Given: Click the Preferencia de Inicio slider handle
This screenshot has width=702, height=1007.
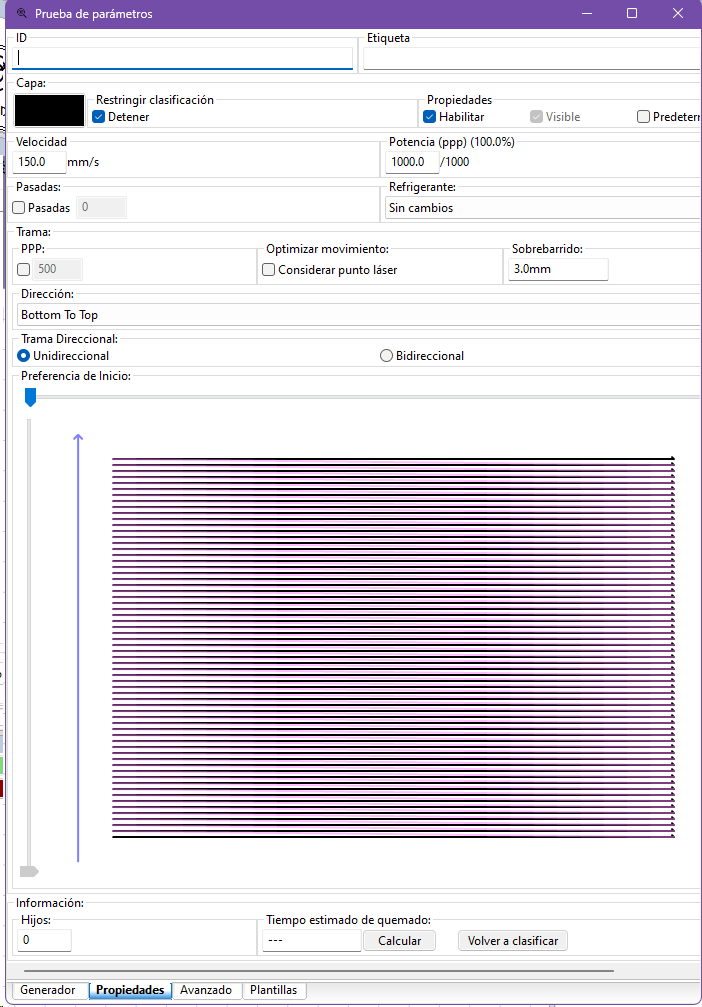Looking at the screenshot, I should point(30,397).
